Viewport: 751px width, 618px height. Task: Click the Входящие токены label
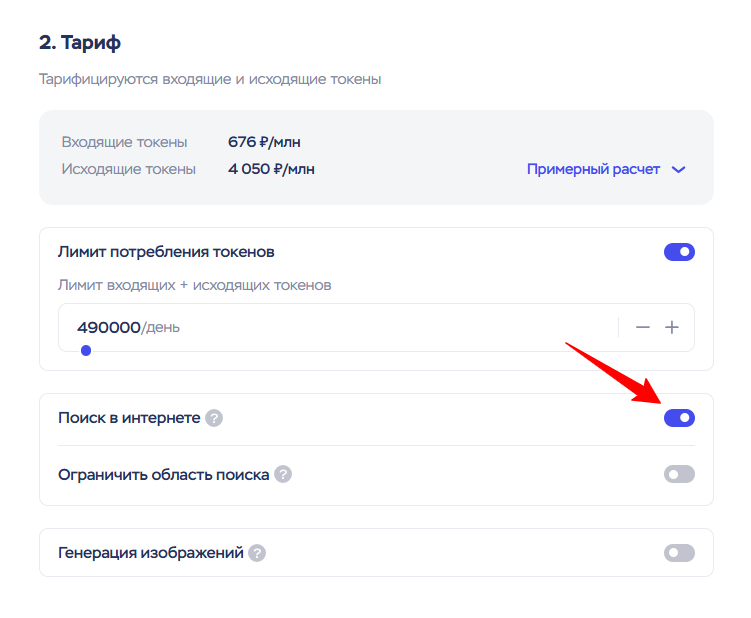pyautogui.click(x=124, y=142)
